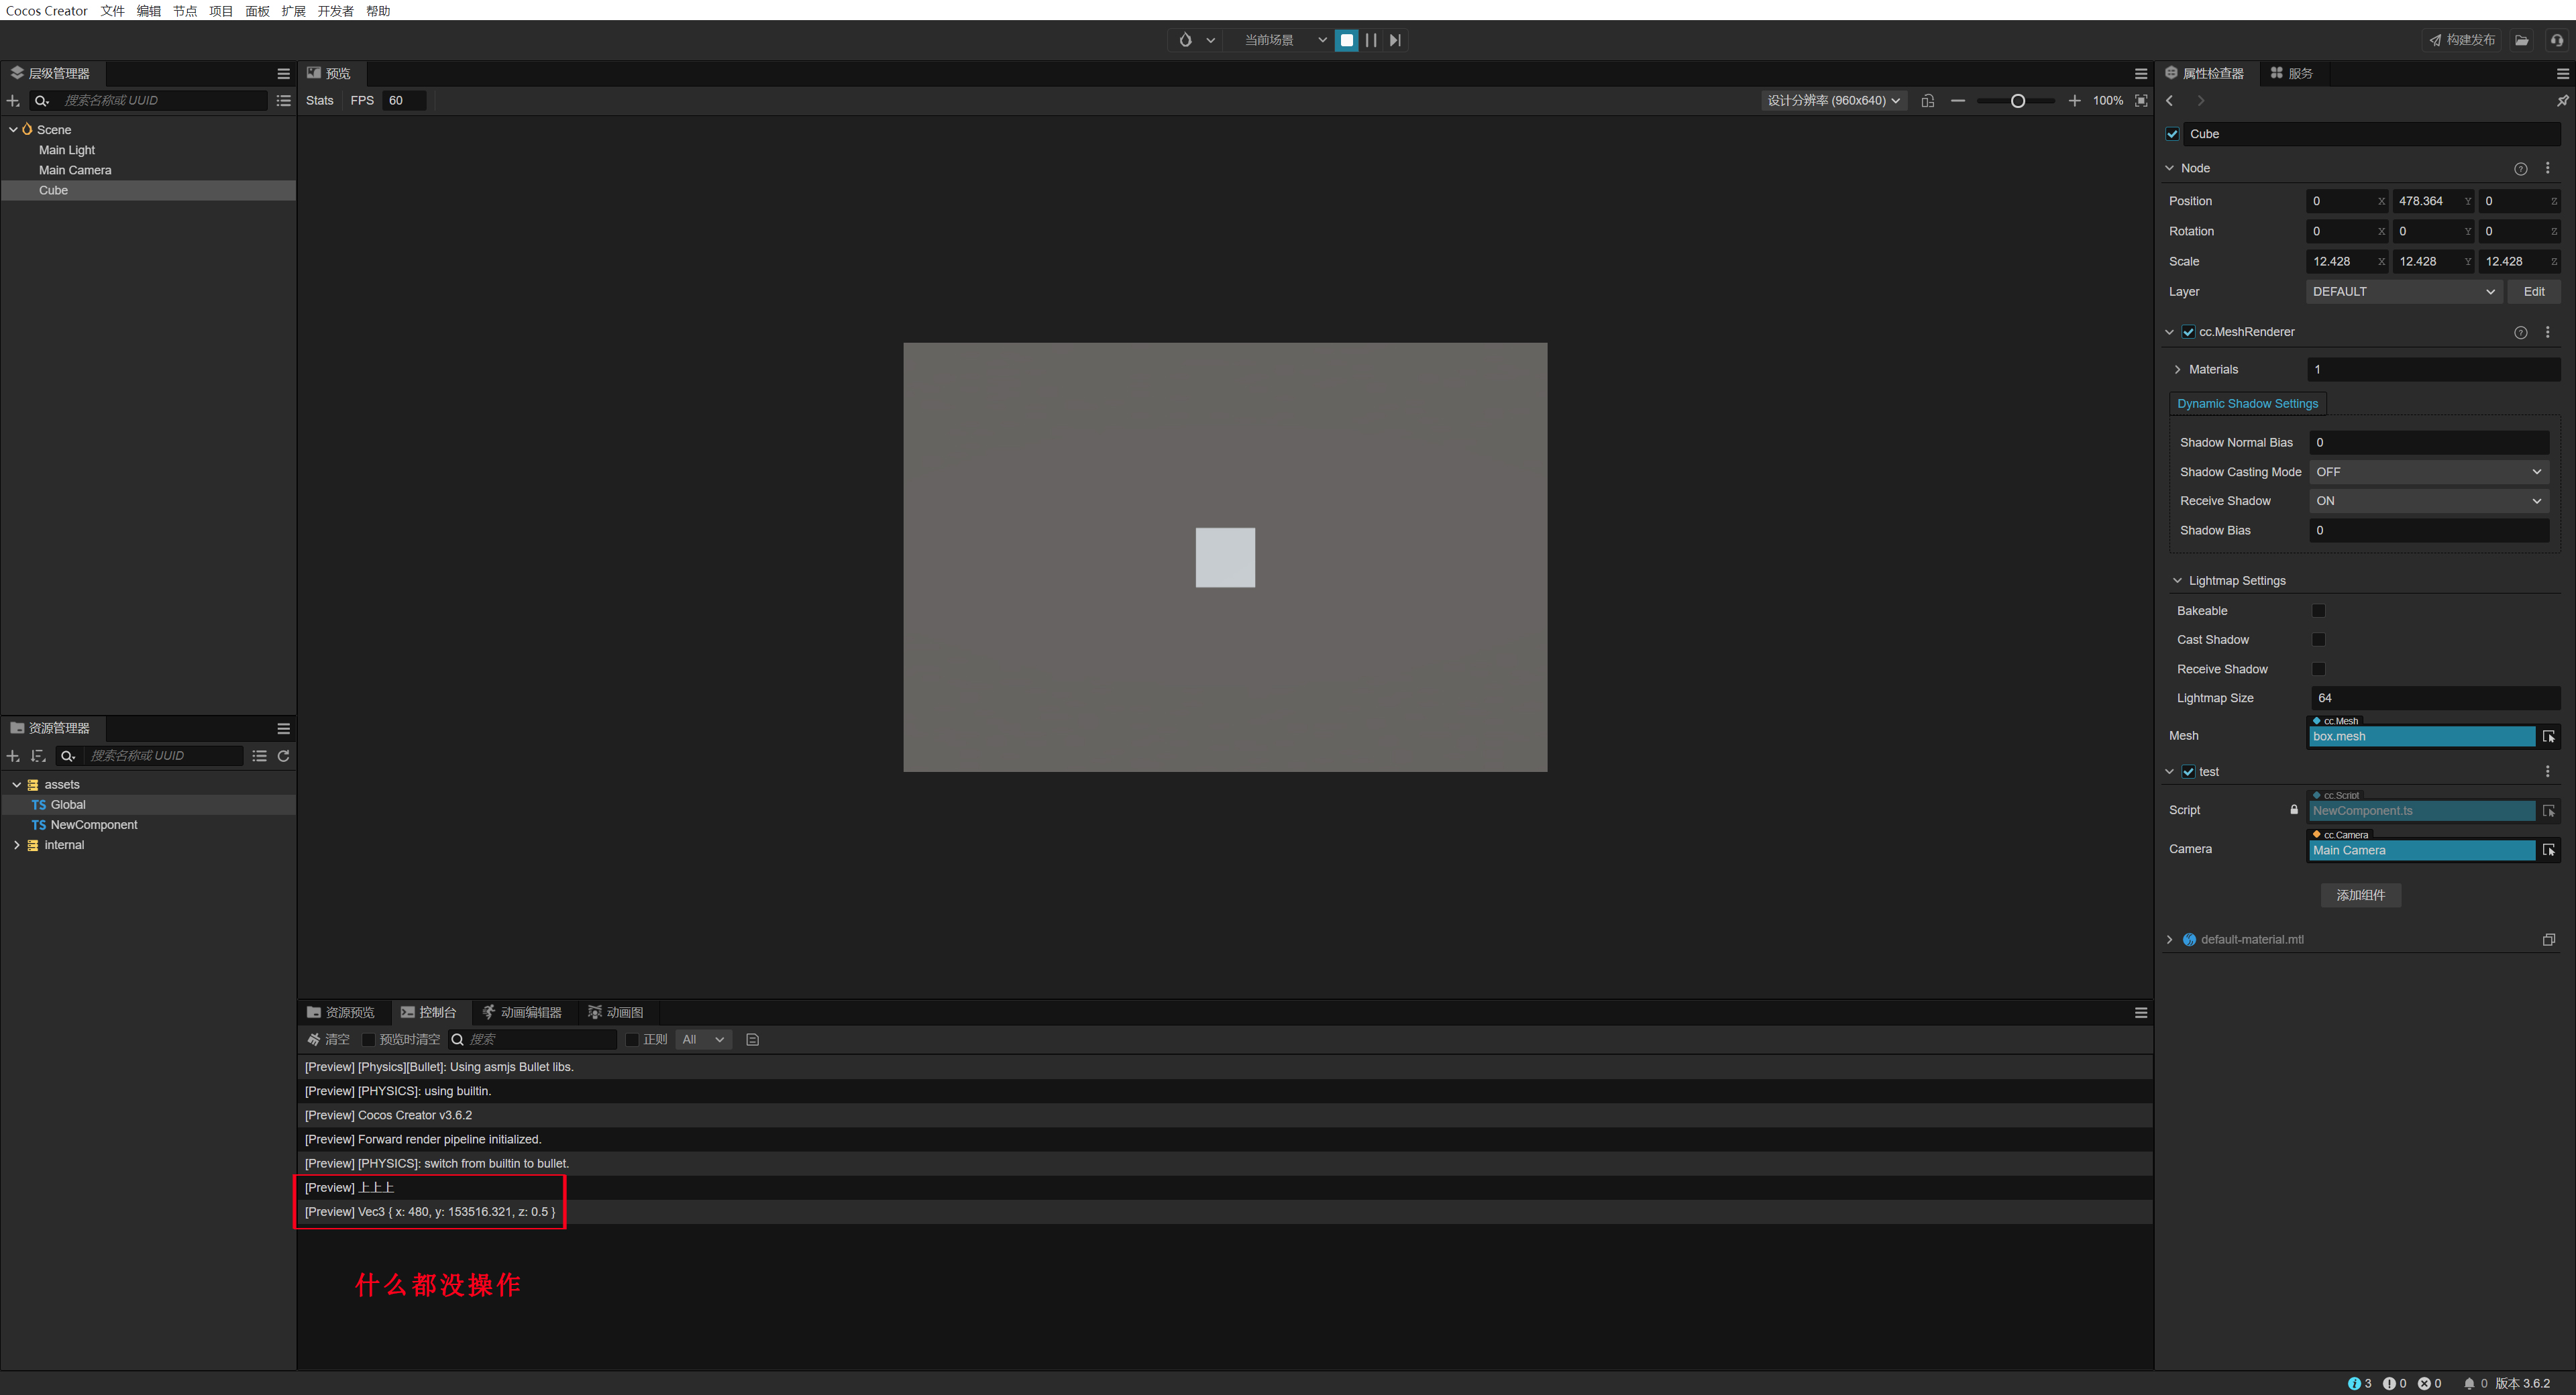This screenshot has height=1395, width=2576.
Task: Open the developer menu in menu bar
Action: [x=335, y=11]
